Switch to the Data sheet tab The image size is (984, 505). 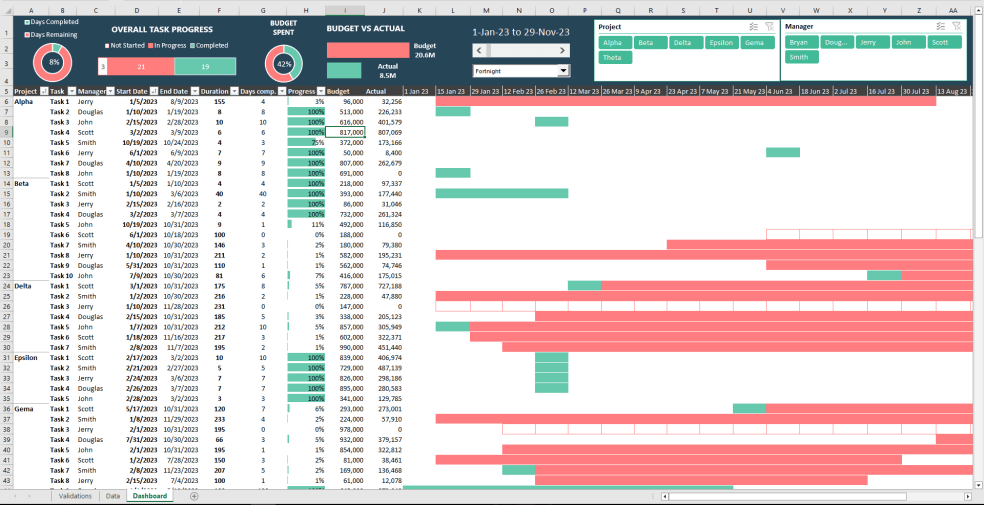[x=113, y=496]
